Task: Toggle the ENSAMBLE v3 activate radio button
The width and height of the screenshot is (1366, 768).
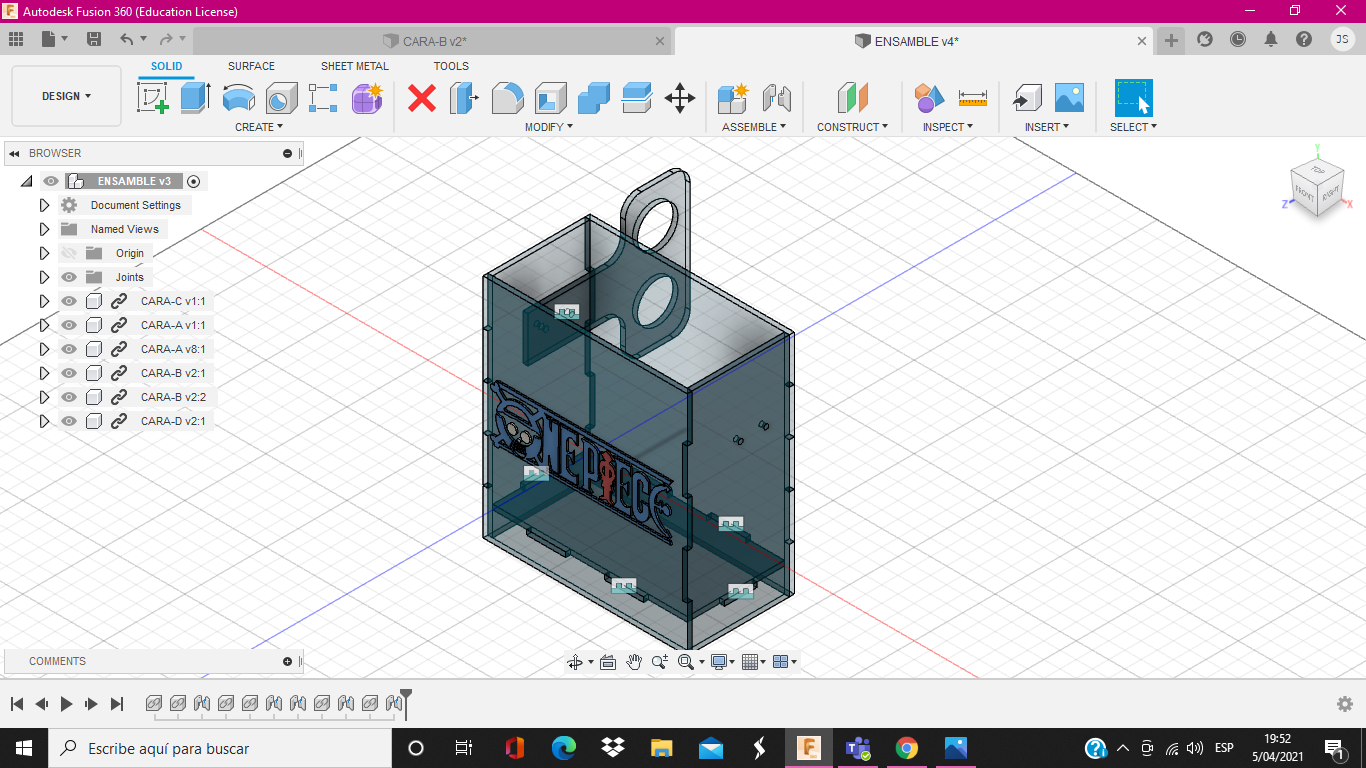Action: pos(194,181)
